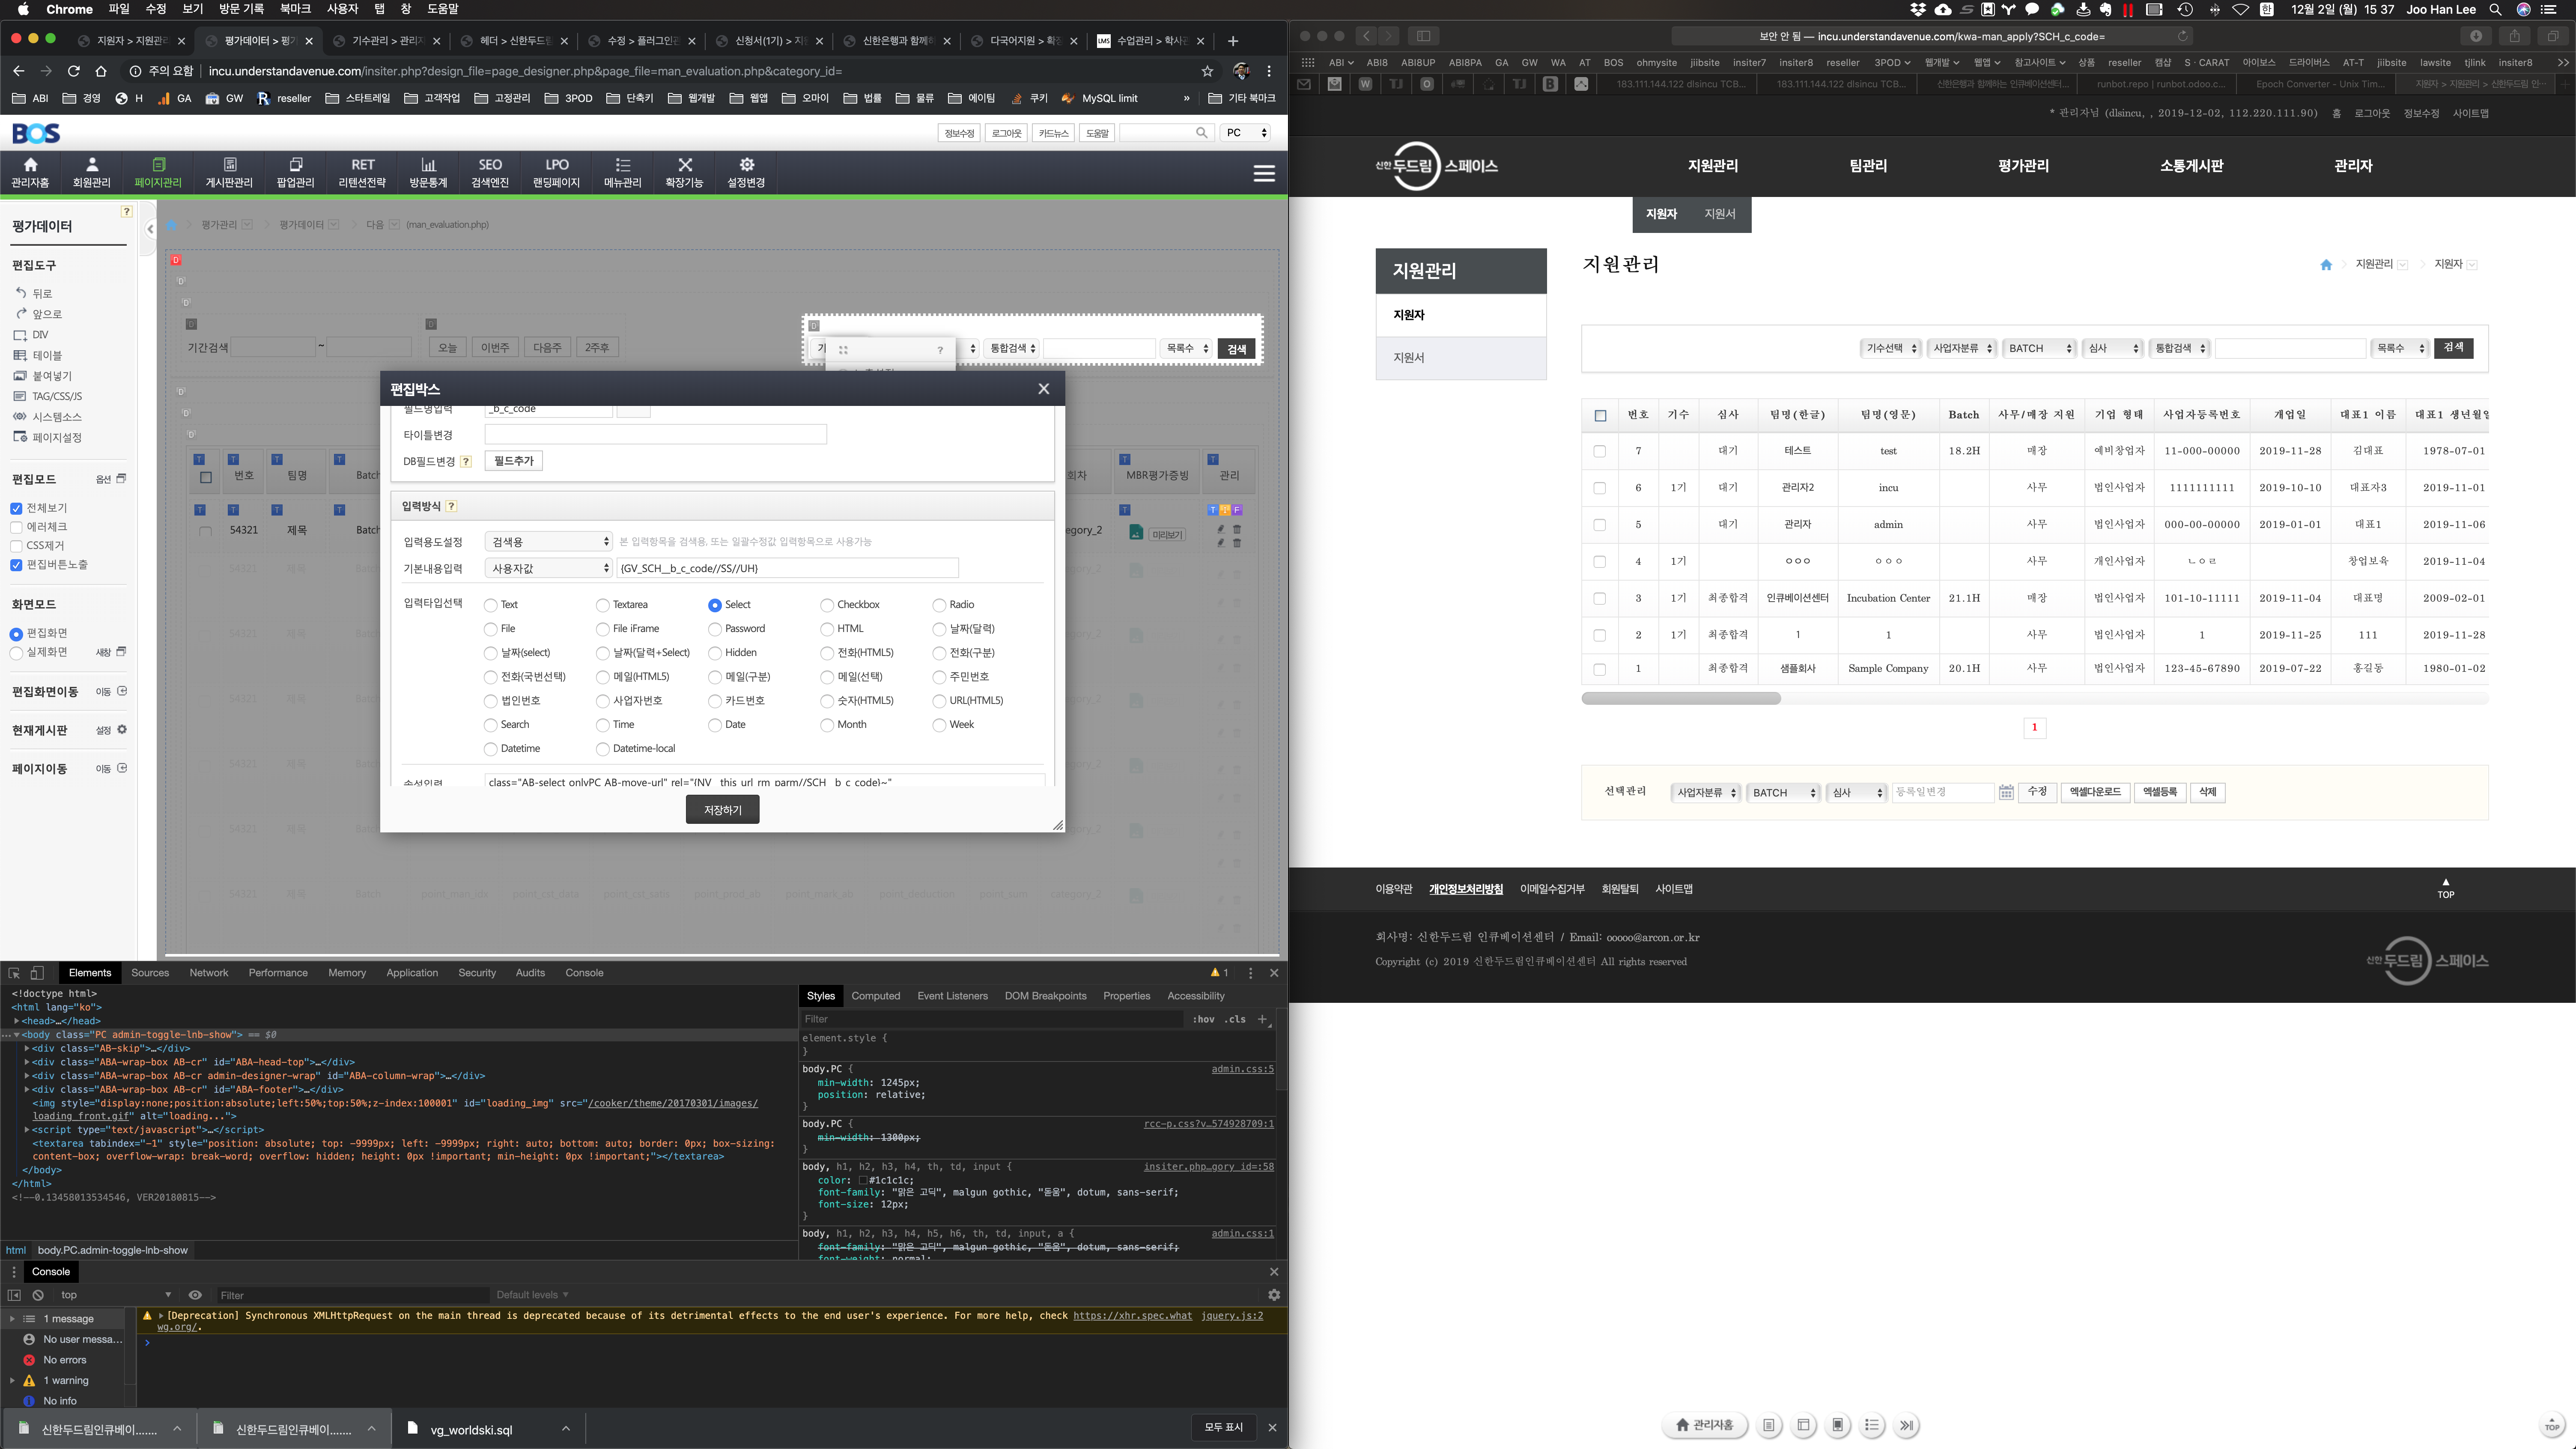Enable the 에러체크 checkbox
This screenshot has height=1449, width=2576.
click(16, 527)
